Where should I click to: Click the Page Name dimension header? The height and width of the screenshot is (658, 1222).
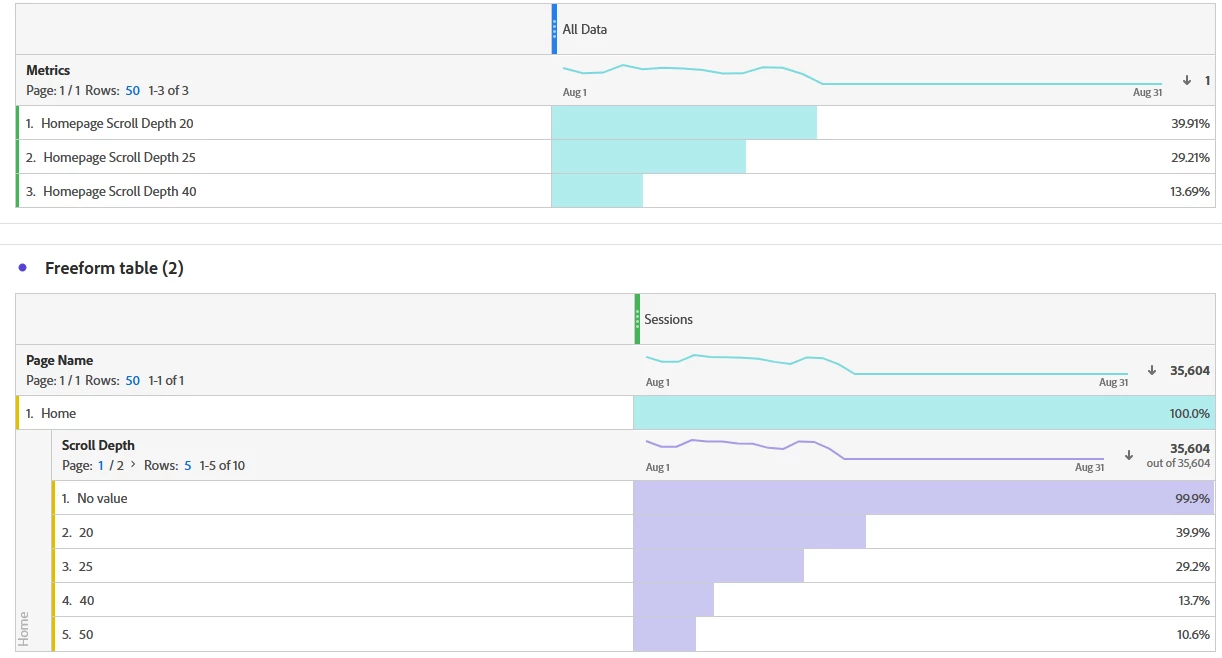pyautogui.click(x=59, y=360)
